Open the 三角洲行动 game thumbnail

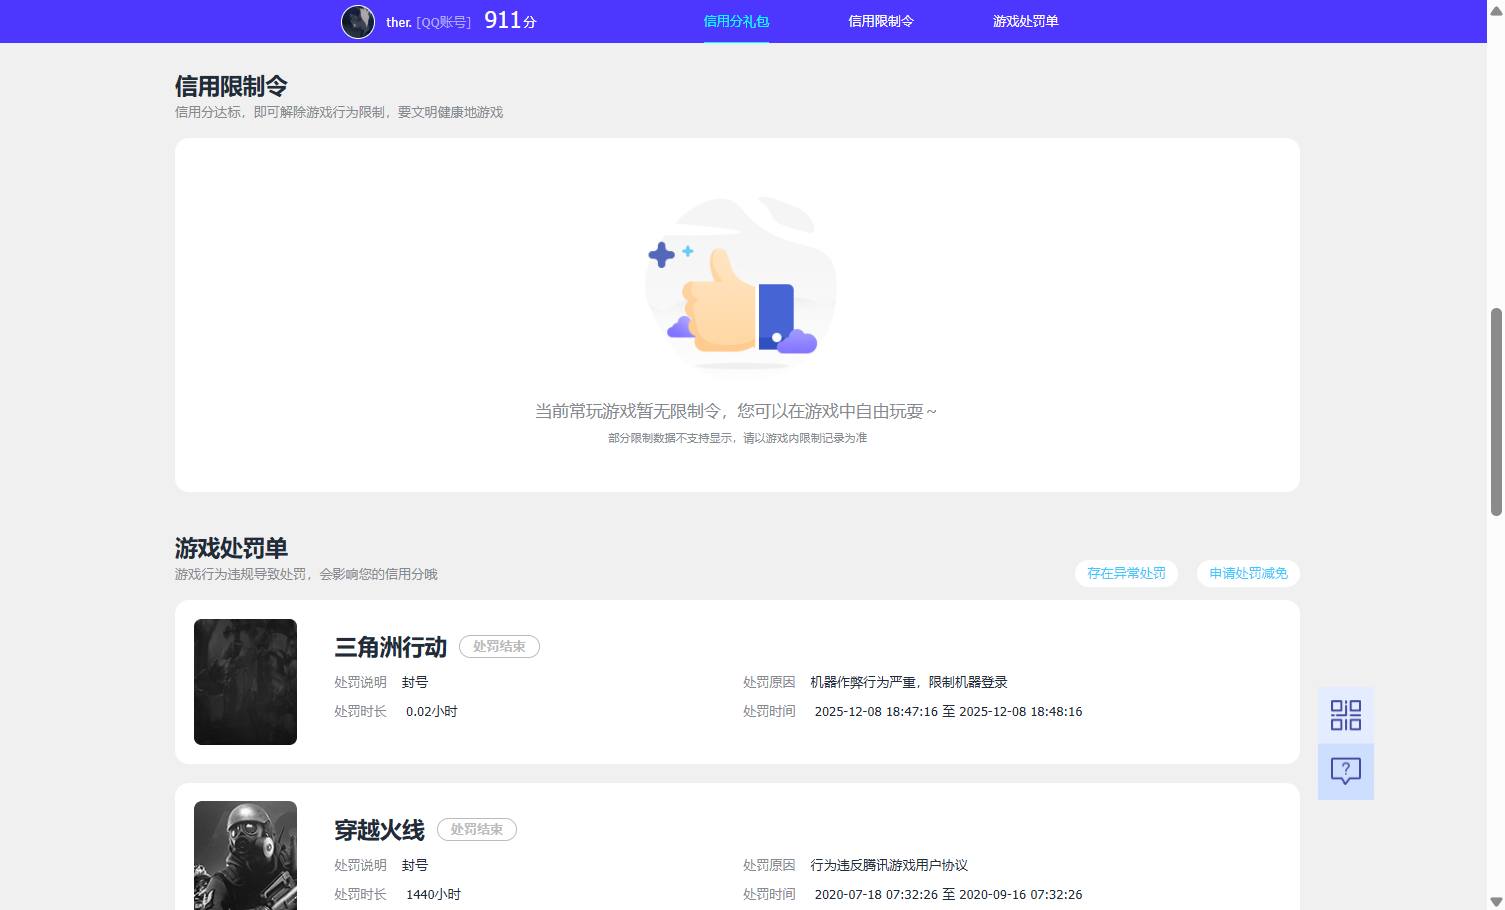point(245,682)
